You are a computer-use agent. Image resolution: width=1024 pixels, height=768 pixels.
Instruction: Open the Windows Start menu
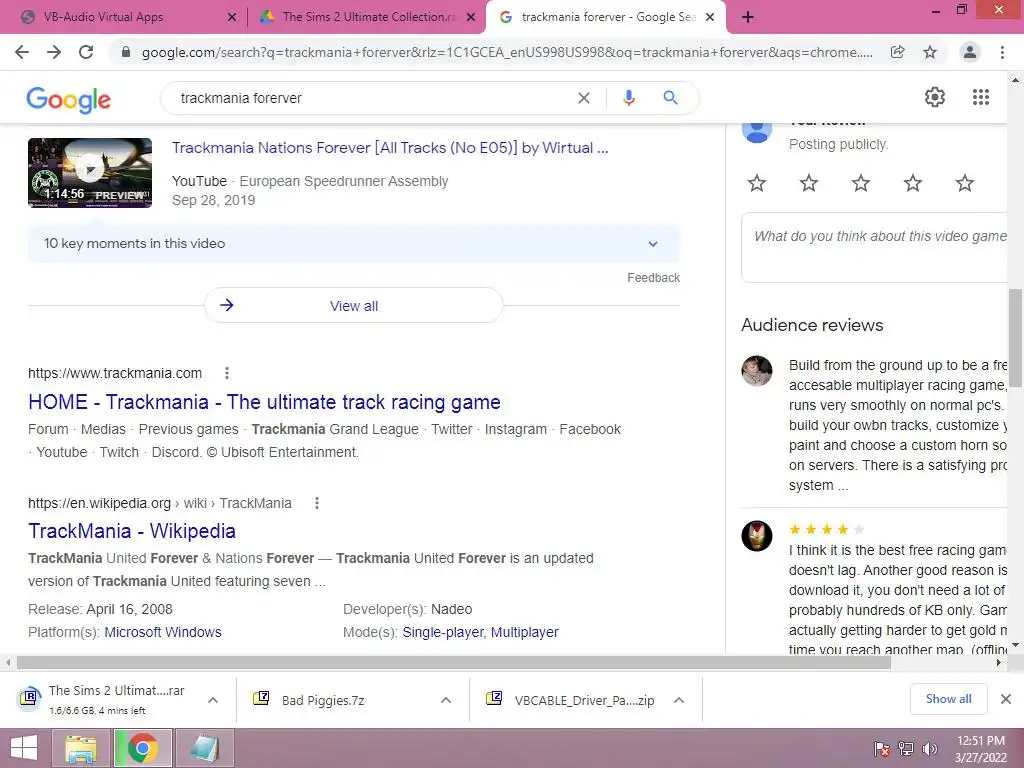pos(24,748)
